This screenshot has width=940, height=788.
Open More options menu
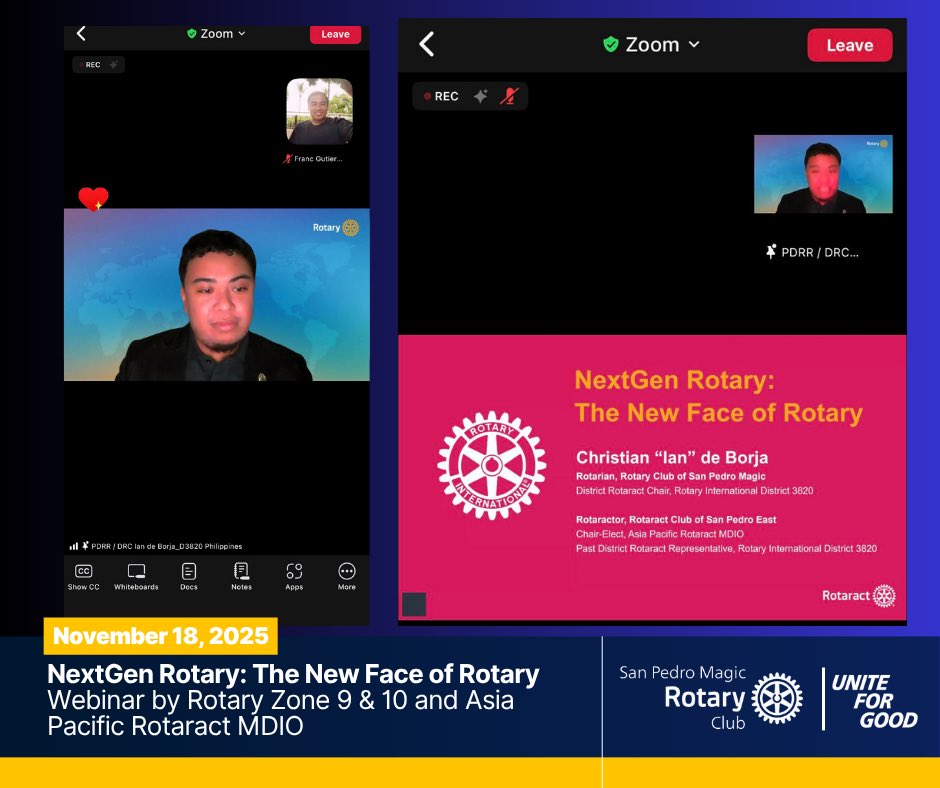[347, 577]
